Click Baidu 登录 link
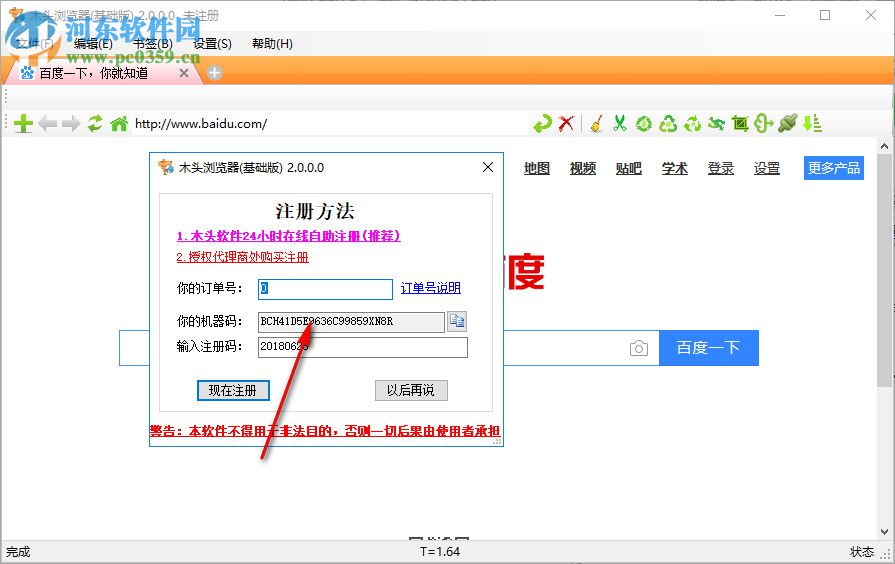The width and height of the screenshot is (895, 564). (720, 168)
